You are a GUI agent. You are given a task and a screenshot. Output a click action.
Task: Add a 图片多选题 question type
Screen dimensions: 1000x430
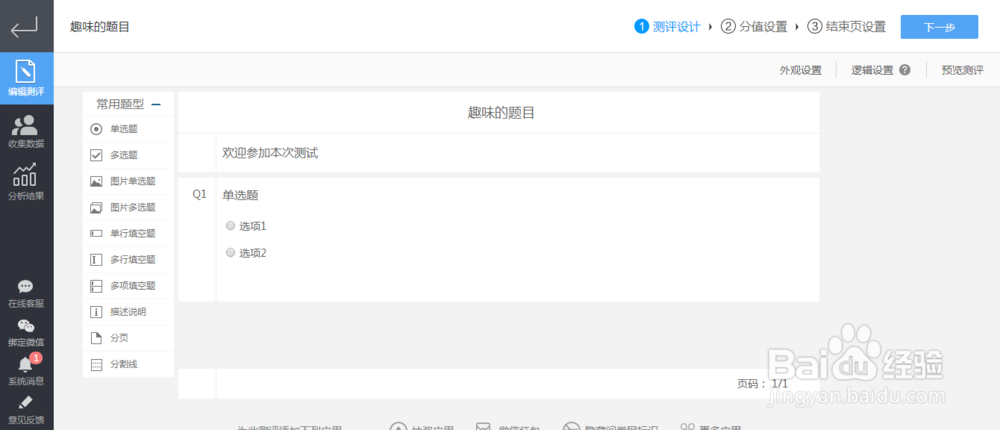pos(128,207)
